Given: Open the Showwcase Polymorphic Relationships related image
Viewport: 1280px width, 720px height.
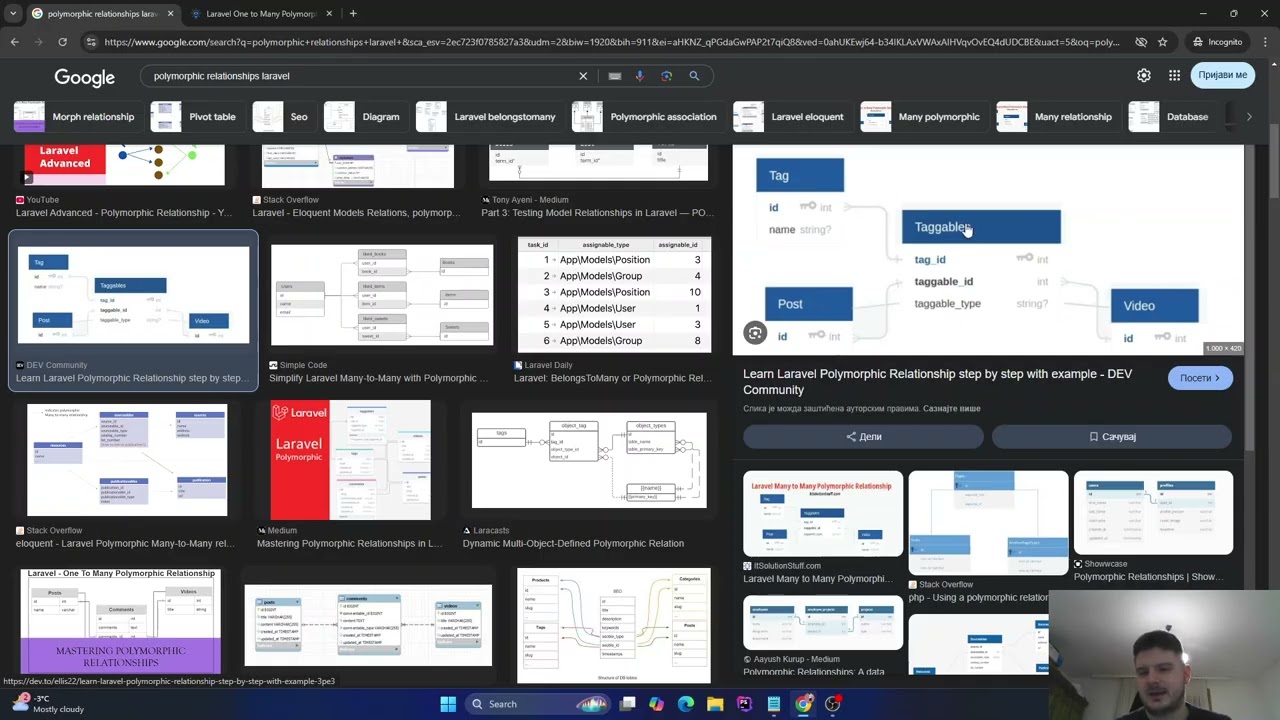Looking at the screenshot, I should pos(1153,512).
